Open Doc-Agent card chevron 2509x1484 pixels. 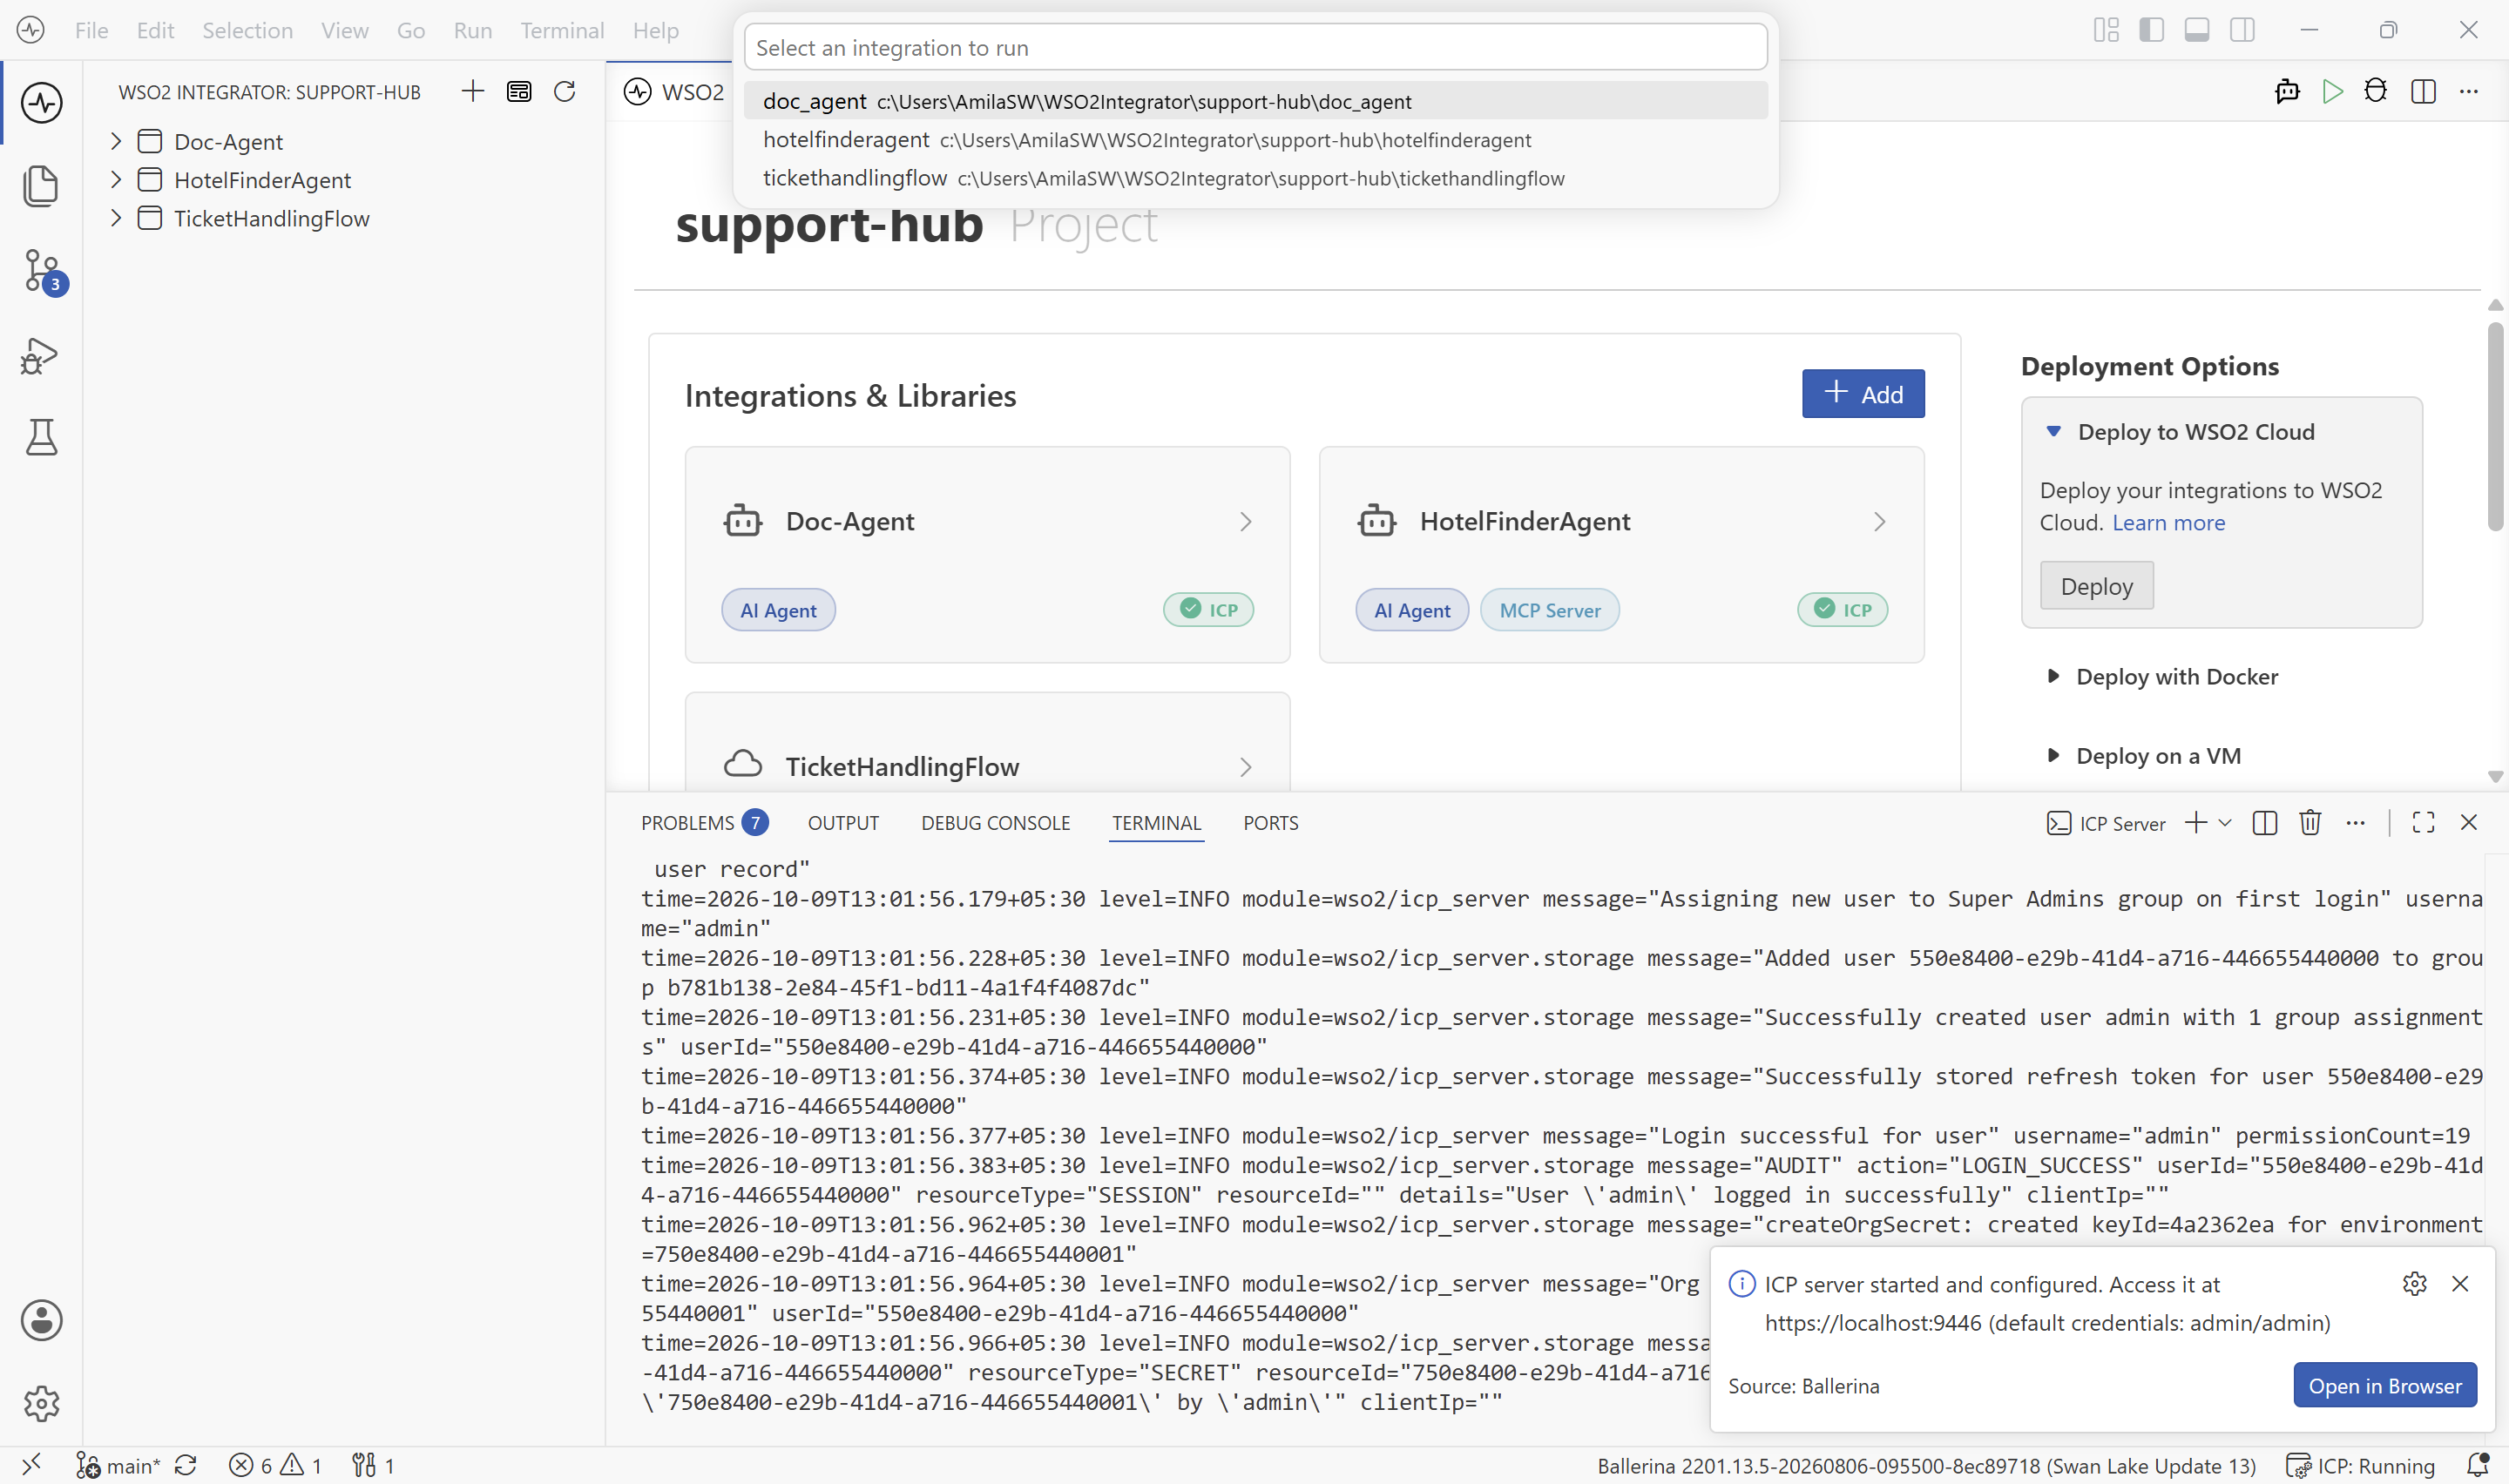[1246, 522]
